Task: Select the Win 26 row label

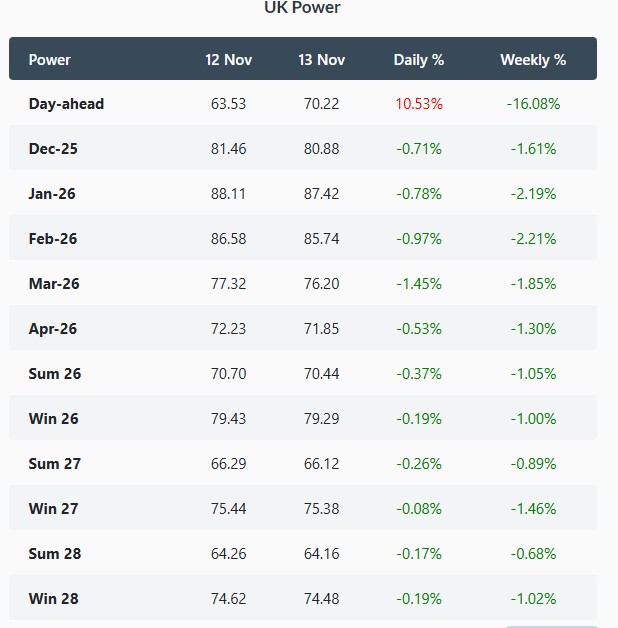Action: pos(54,419)
